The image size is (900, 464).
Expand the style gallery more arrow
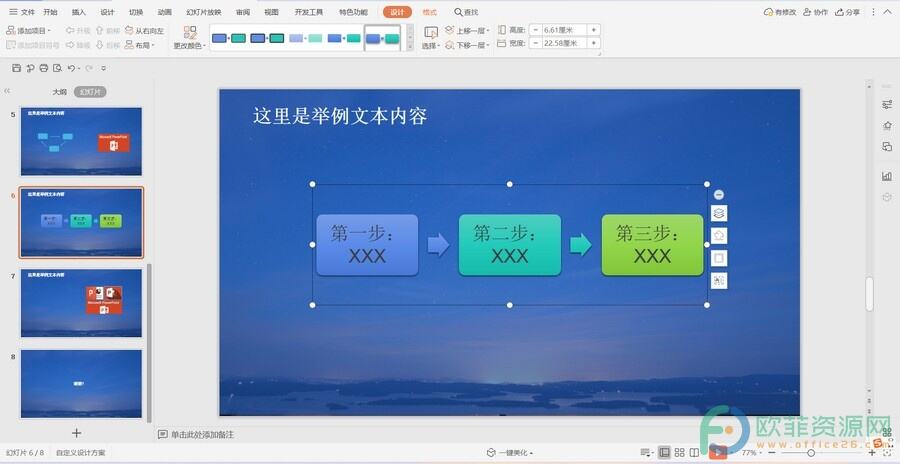410,47
